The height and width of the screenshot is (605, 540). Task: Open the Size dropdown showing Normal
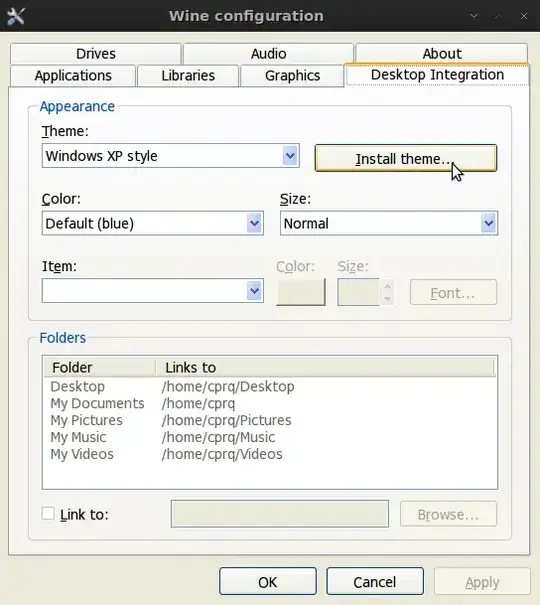(389, 223)
